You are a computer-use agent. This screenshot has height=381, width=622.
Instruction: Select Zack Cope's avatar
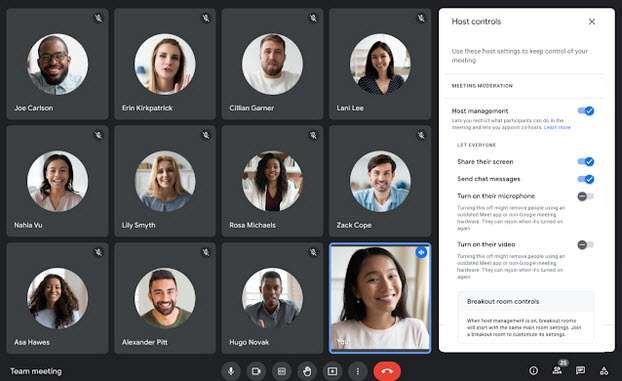click(x=380, y=181)
